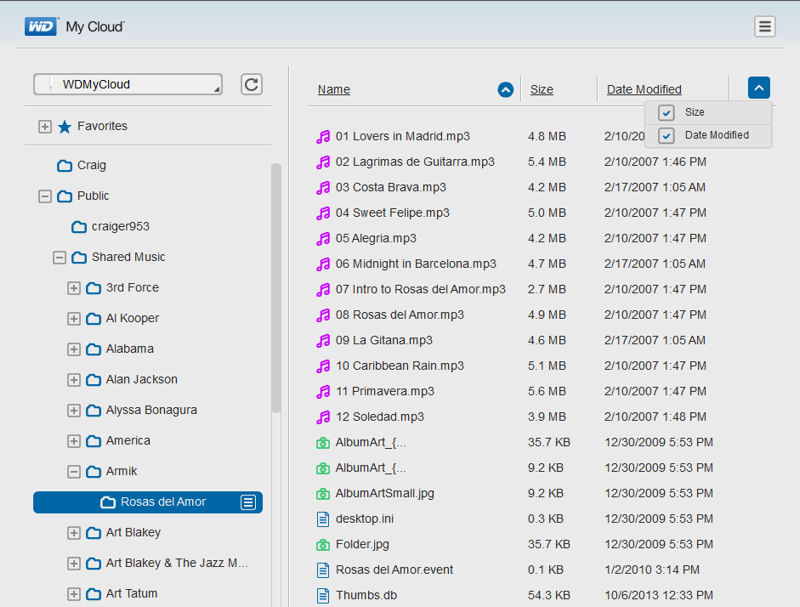The height and width of the screenshot is (607, 800).
Task: Select file 01 Lovers in Madrid.mp3
Action: pyautogui.click(x=403, y=136)
